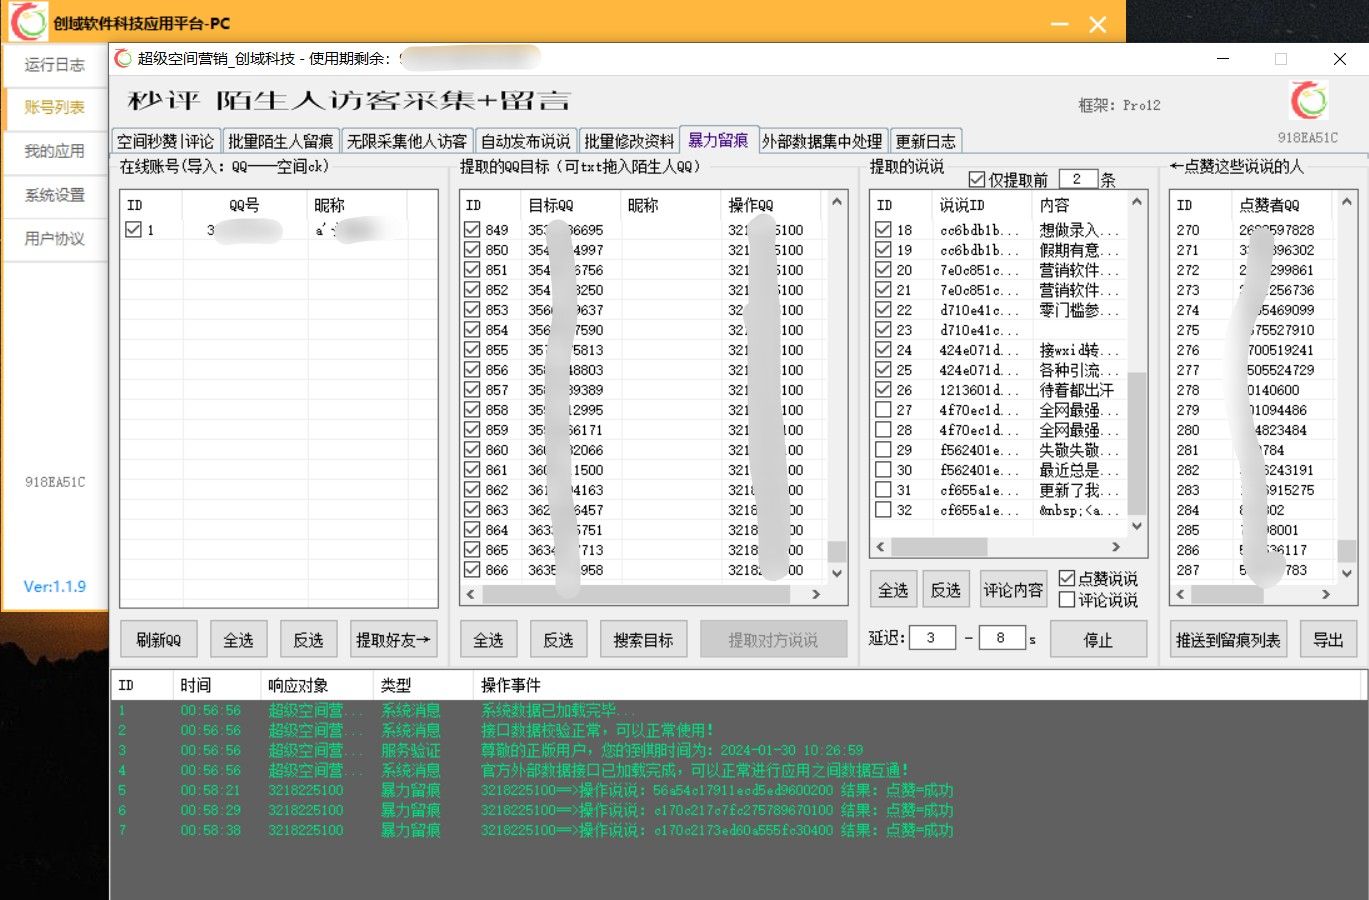Check the 说说 row 32 checkbox
This screenshot has width=1369, height=900.
(x=883, y=510)
